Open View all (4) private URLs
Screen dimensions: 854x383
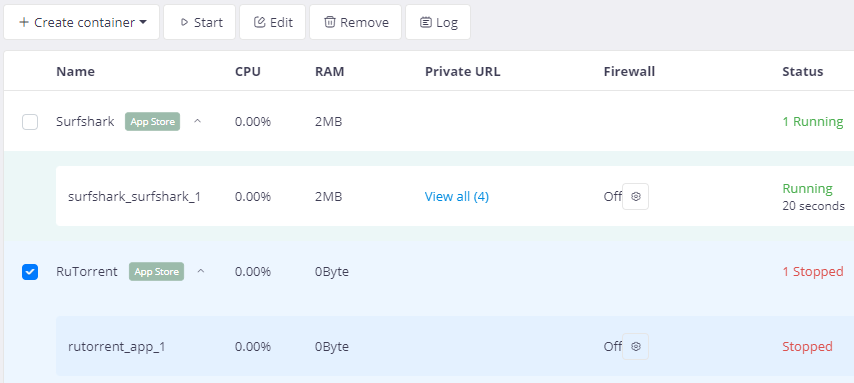tap(456, 197)
